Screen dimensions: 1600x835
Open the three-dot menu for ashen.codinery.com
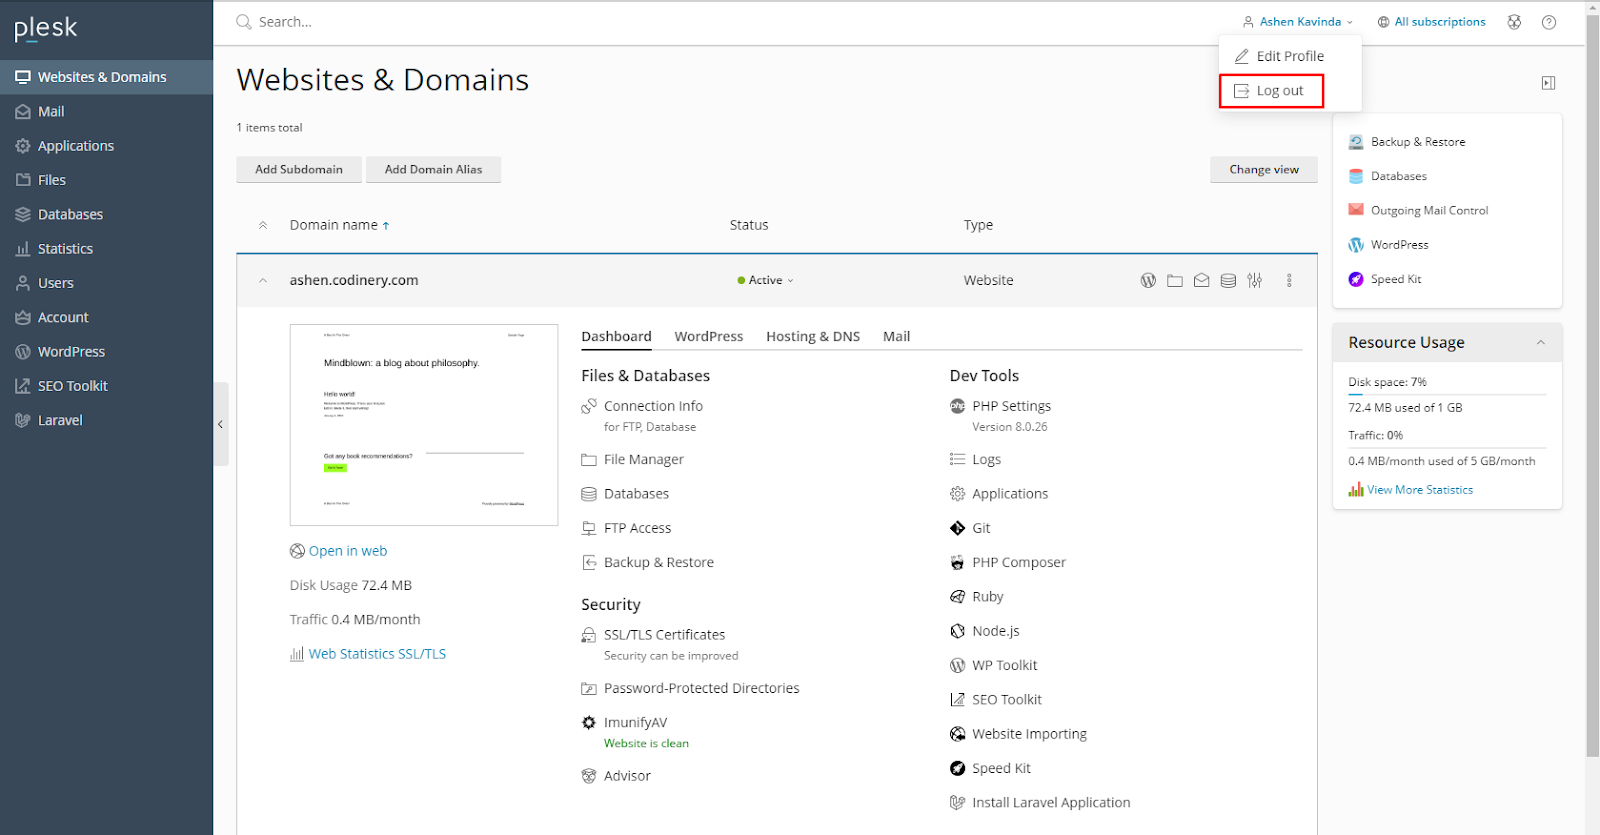pyautogui.click(x=1289, y=281)
